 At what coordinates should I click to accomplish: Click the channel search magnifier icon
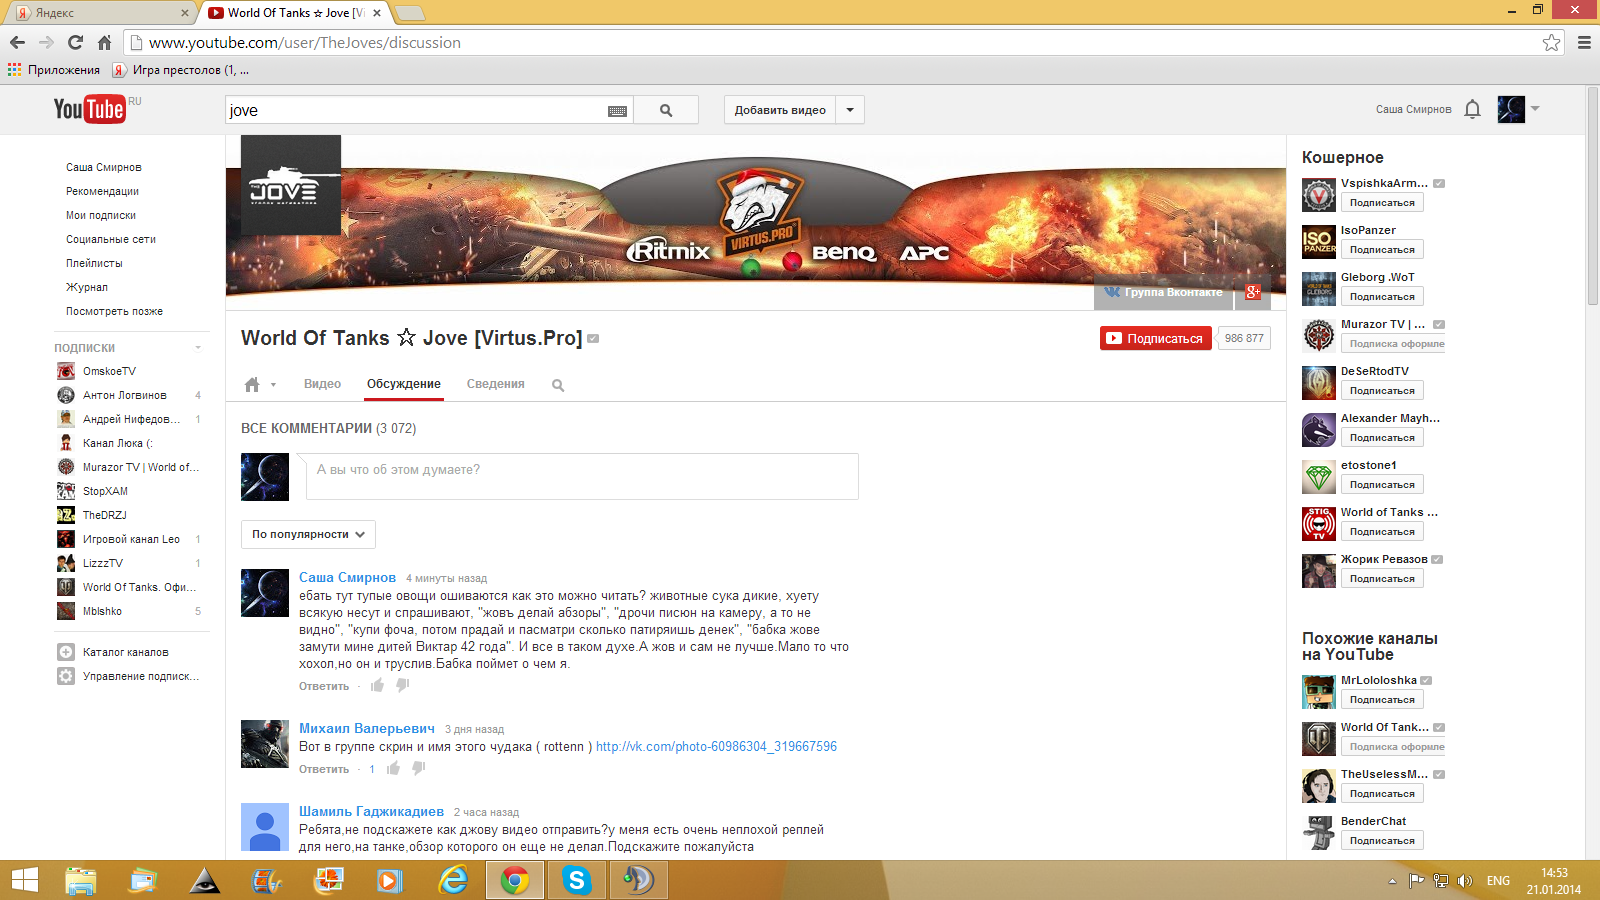(558, 385)
